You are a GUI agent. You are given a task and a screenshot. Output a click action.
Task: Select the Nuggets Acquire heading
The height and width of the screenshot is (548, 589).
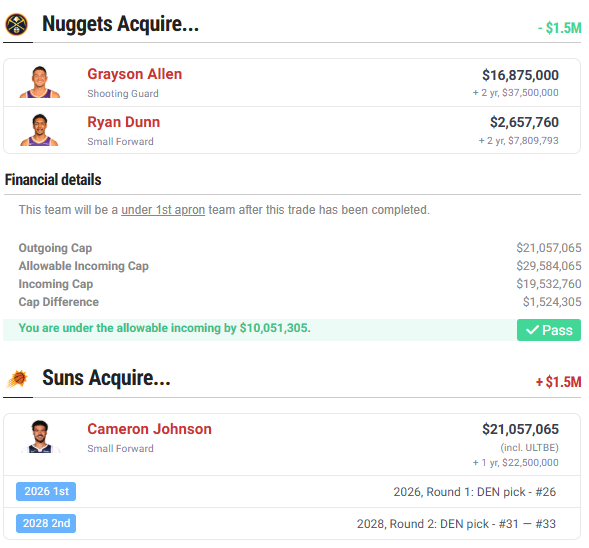(x=121, y=24)
